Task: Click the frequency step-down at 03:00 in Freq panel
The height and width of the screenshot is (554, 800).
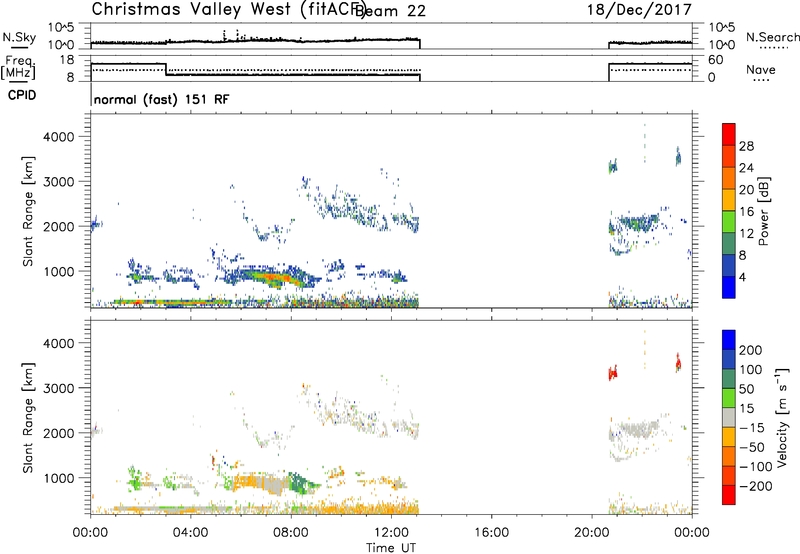Action: 166,69
